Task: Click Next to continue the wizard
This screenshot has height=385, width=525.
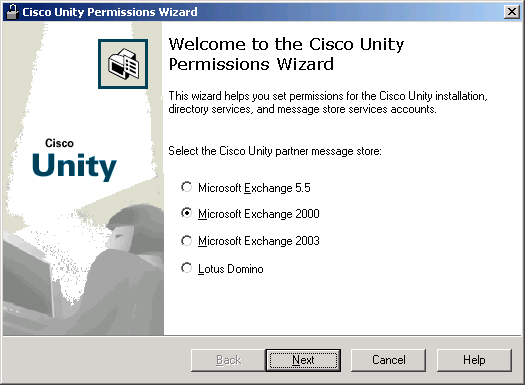Action: (x=303, y=360)
